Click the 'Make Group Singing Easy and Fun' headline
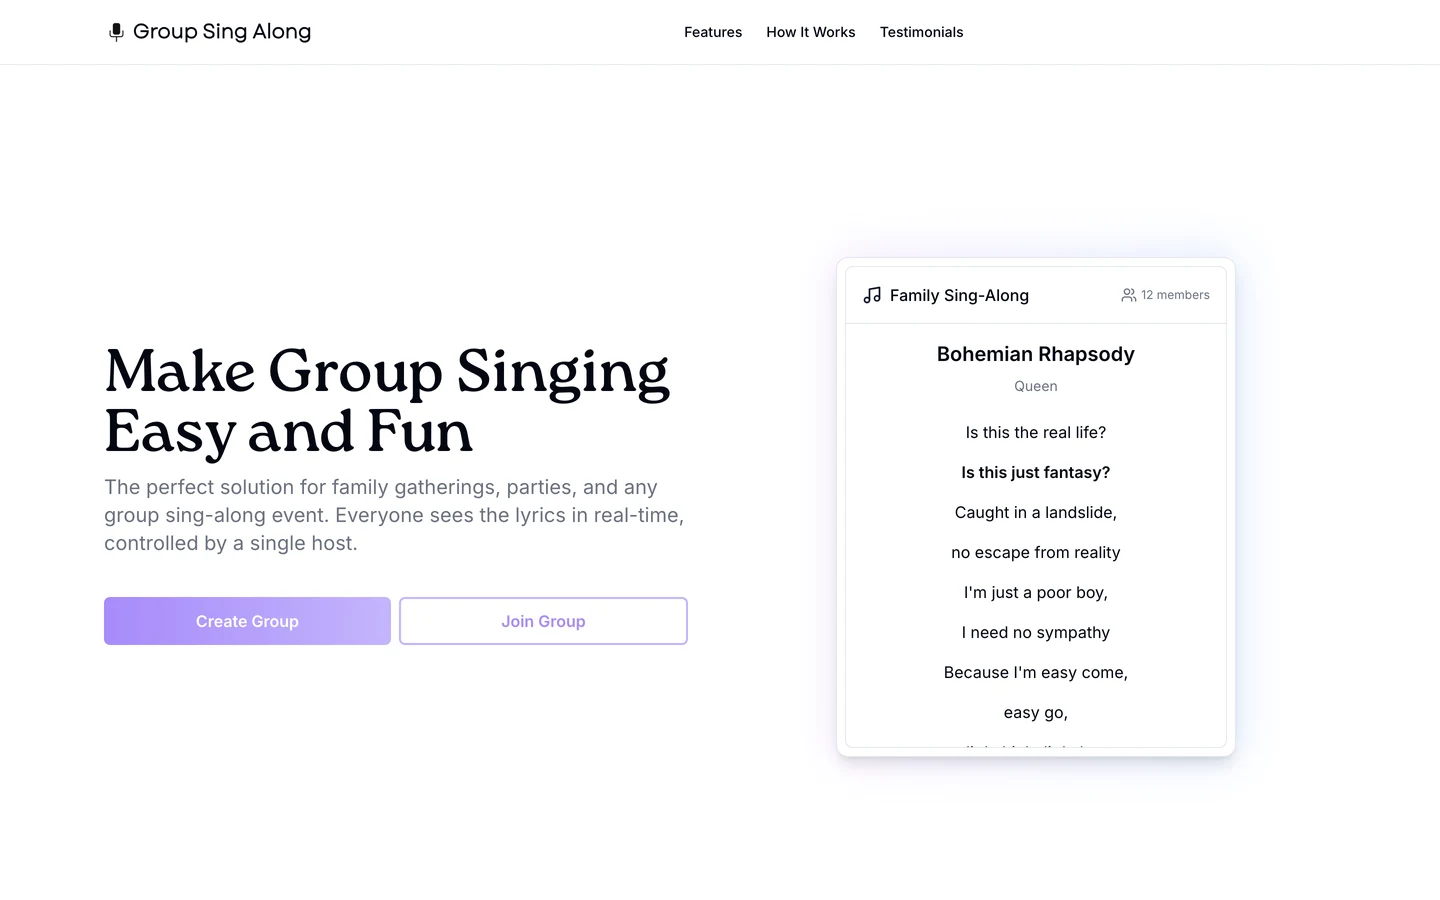 (x=387, y=401)
